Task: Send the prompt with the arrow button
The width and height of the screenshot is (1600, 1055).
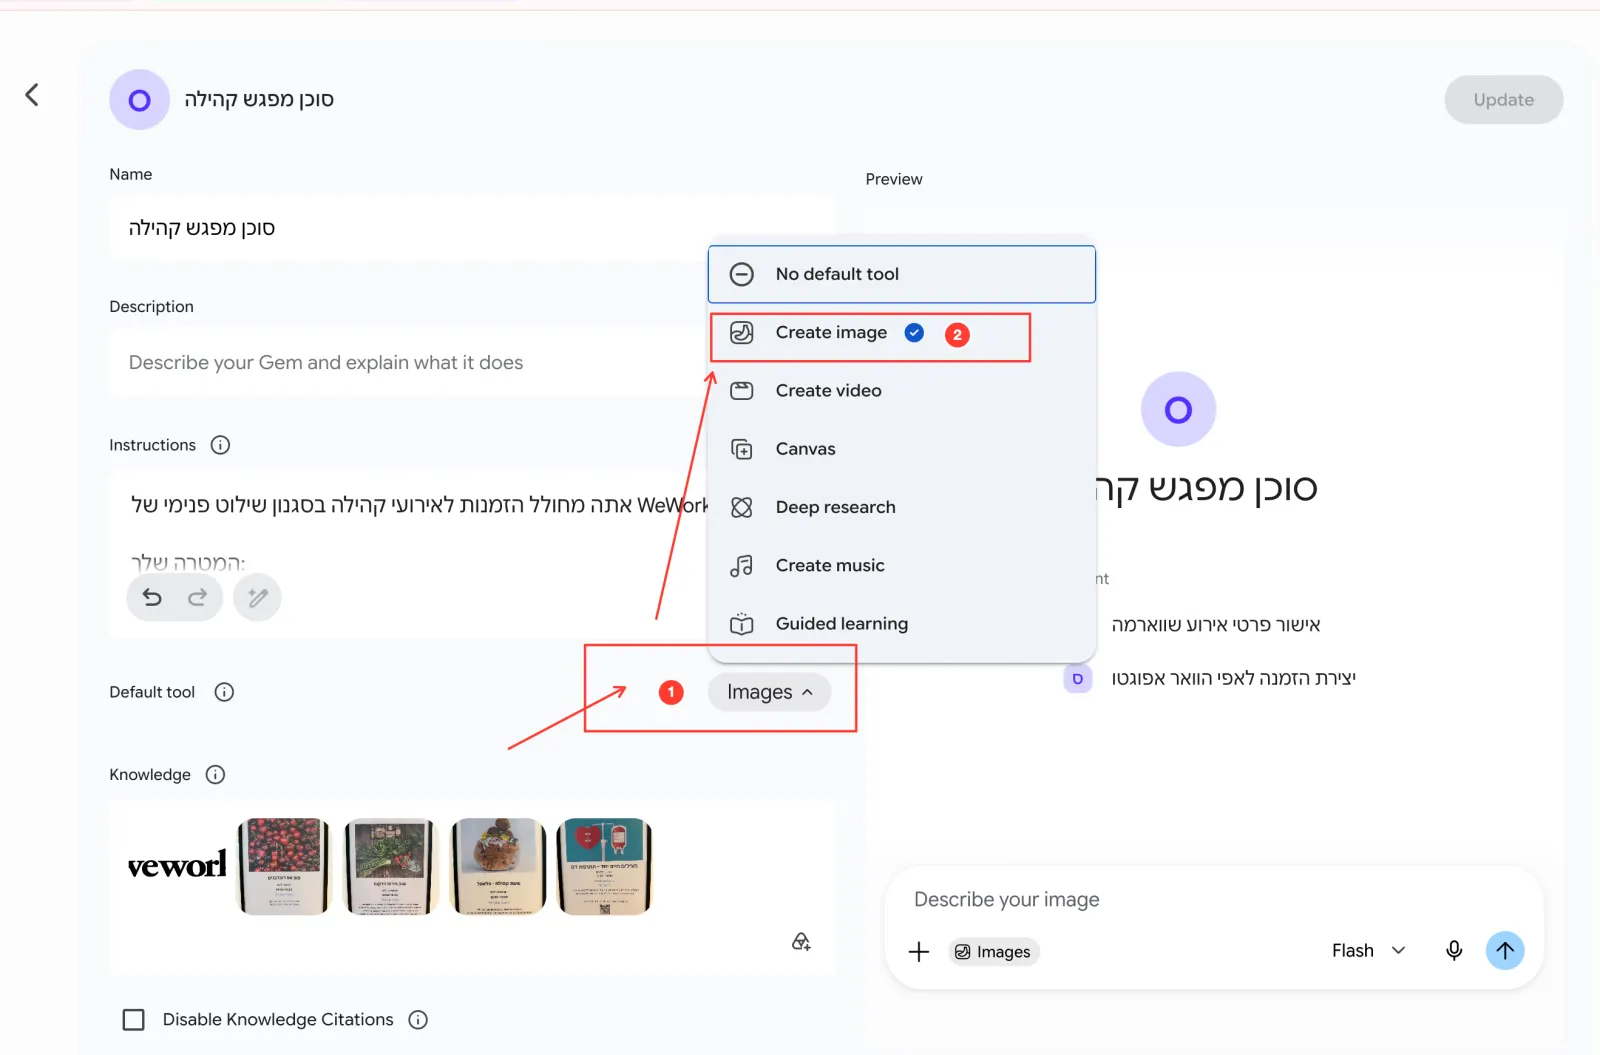Action: click(x=1505, y=951)
